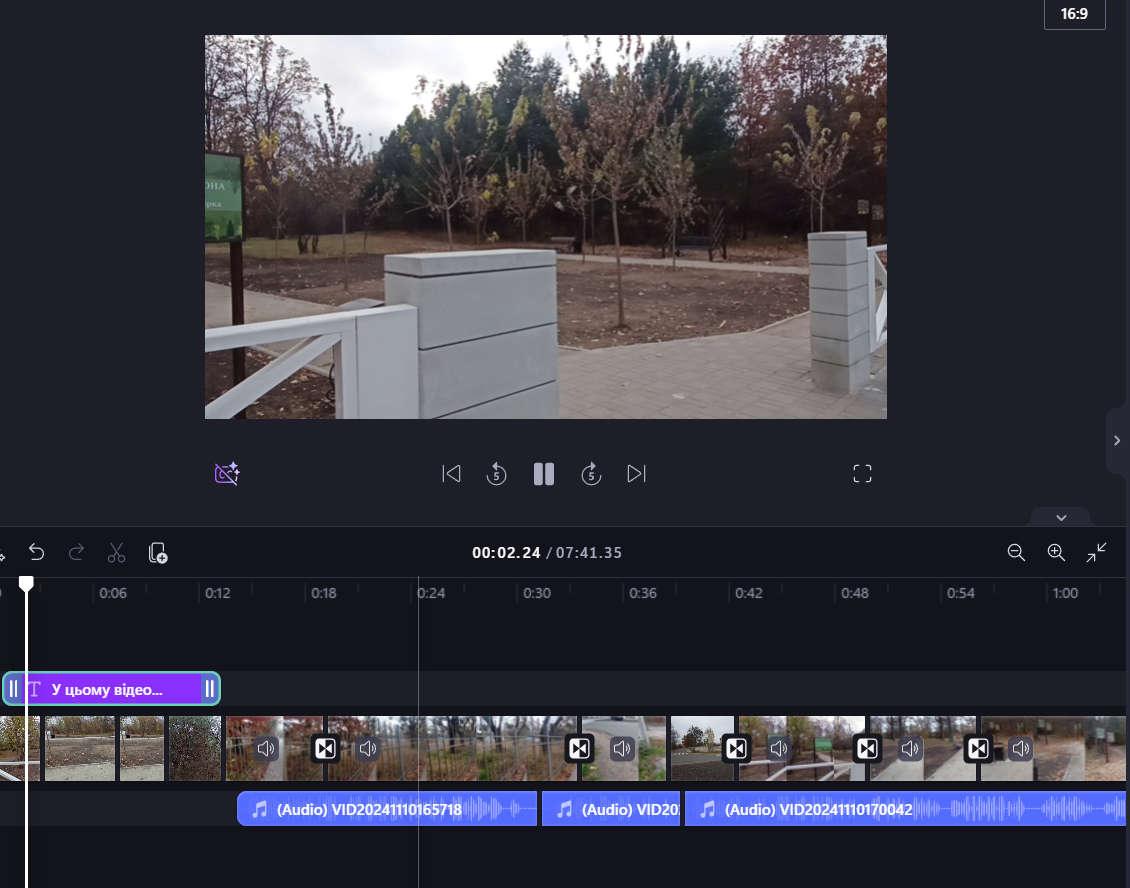
Task: Zoom out the timeline
Action: [x=1016, y=553]
